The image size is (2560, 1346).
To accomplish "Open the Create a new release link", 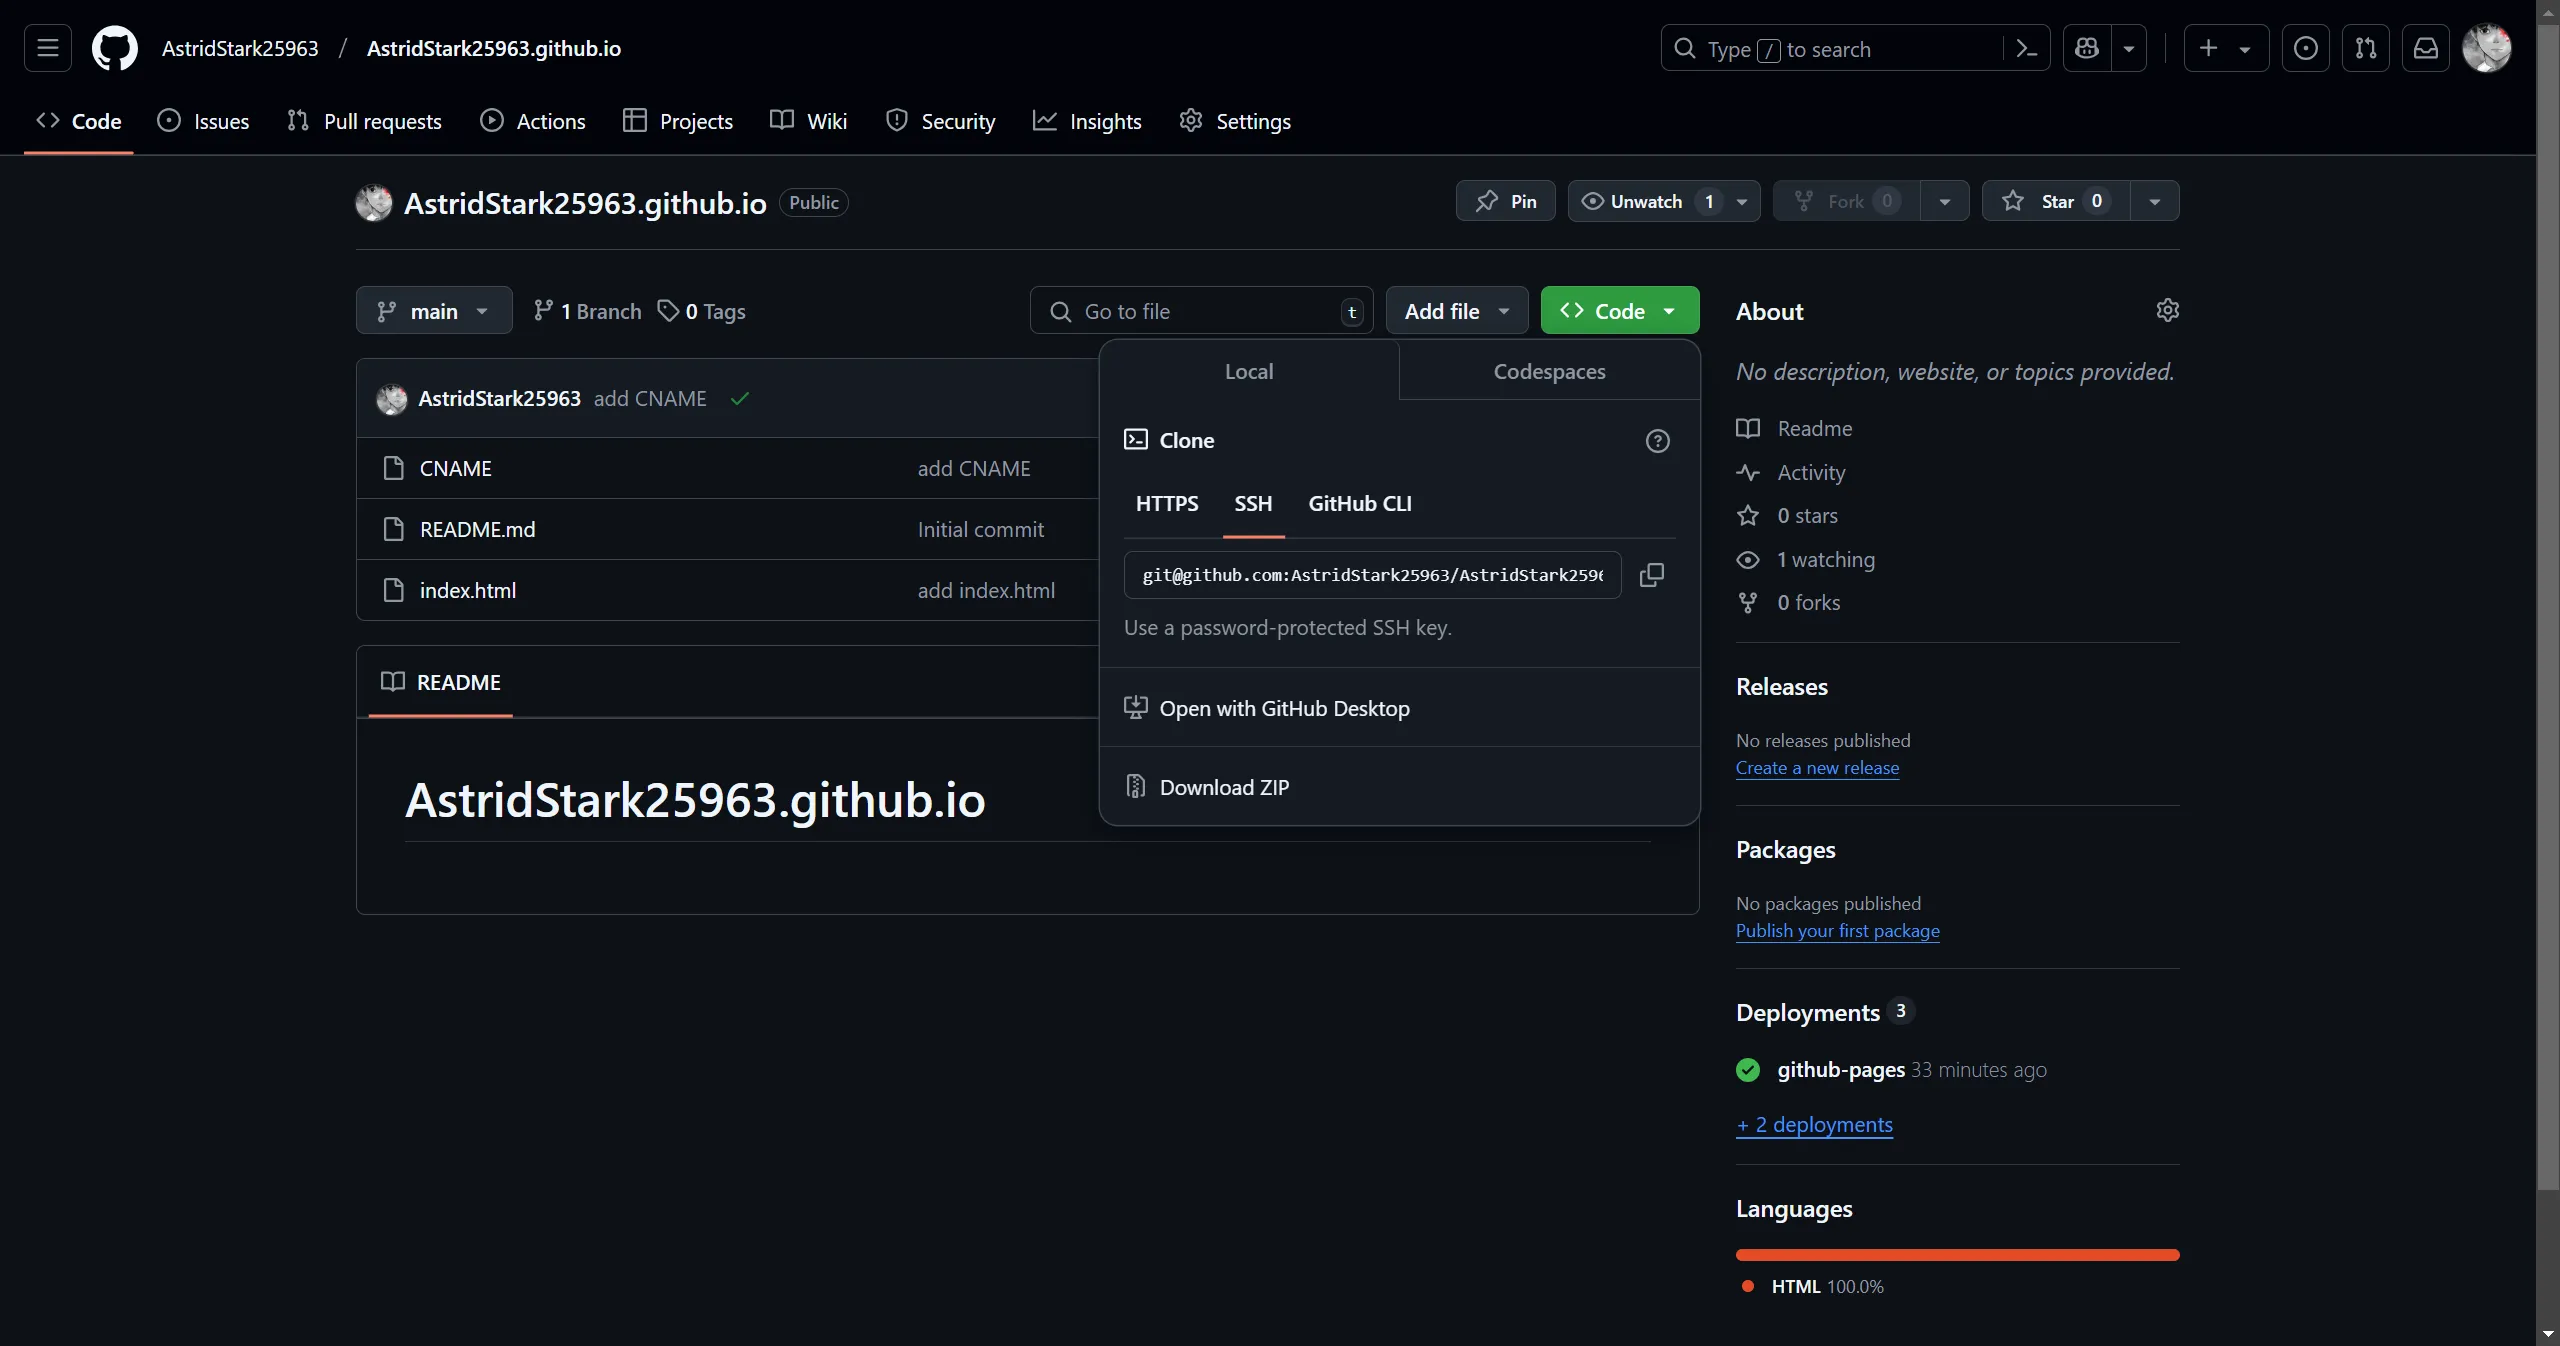I will pos(1815,767).
